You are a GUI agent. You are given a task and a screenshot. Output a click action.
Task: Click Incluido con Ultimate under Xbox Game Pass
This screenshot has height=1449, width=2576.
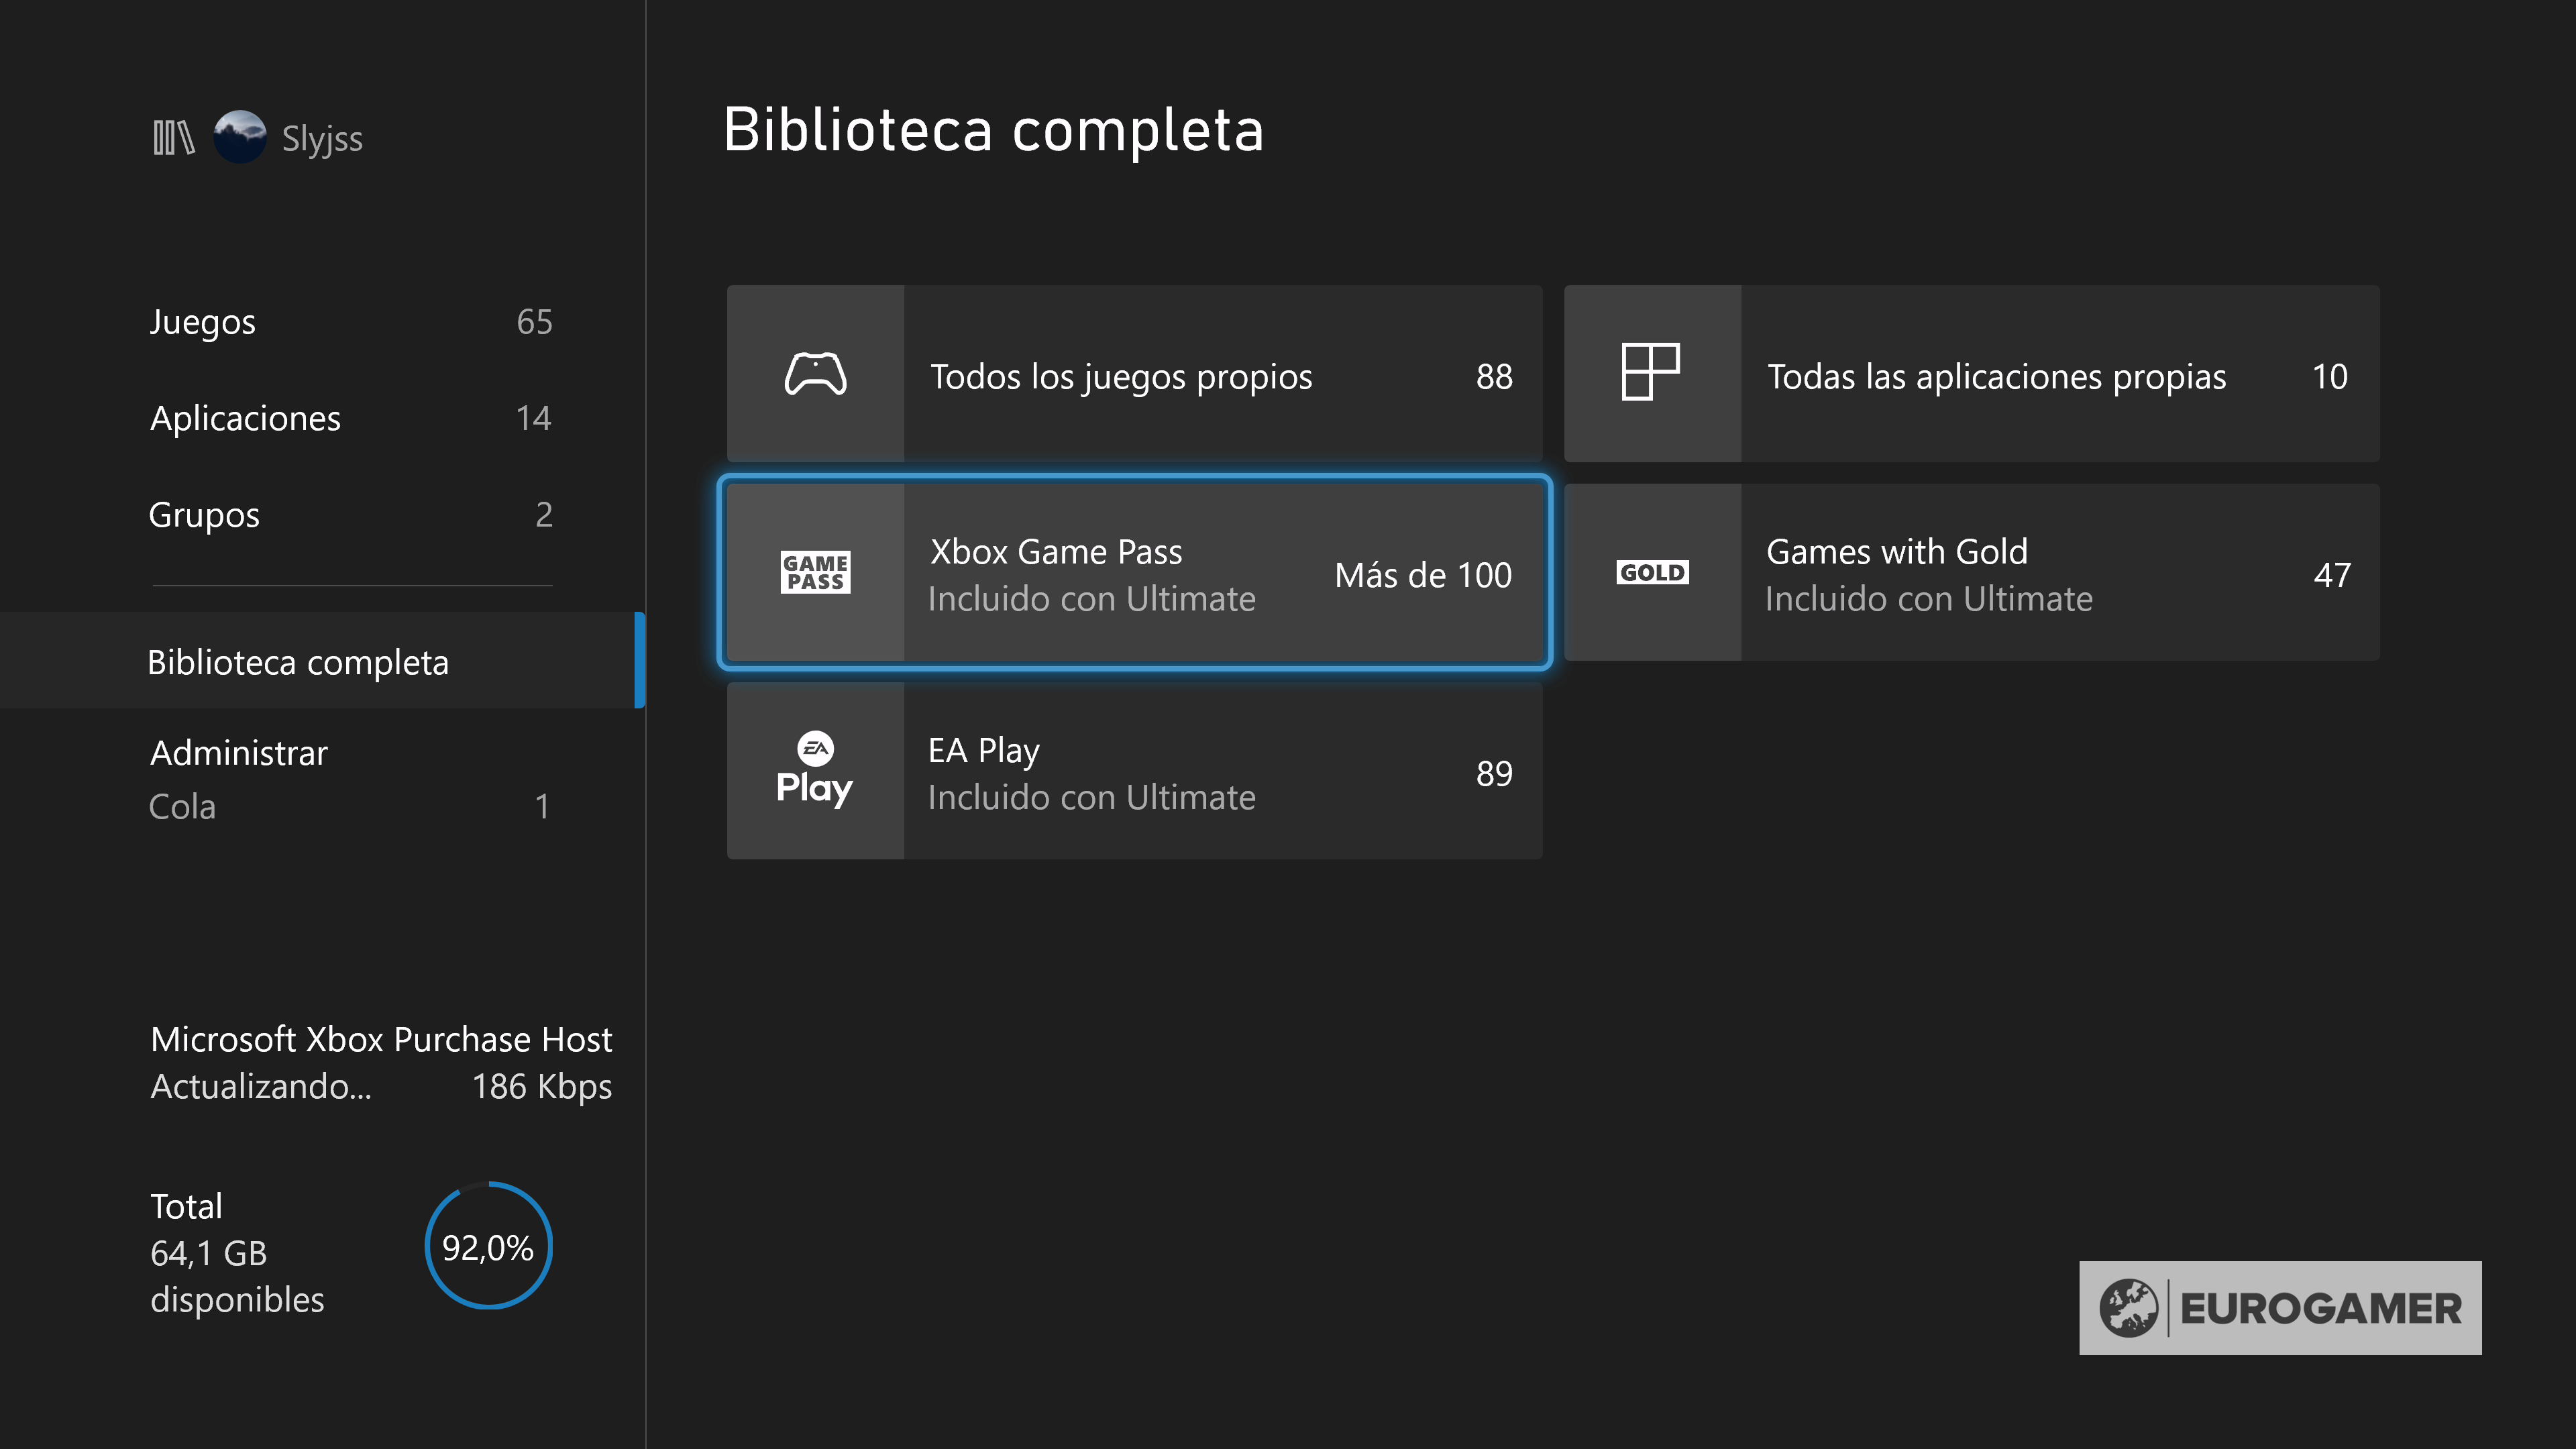(1092, 599)
